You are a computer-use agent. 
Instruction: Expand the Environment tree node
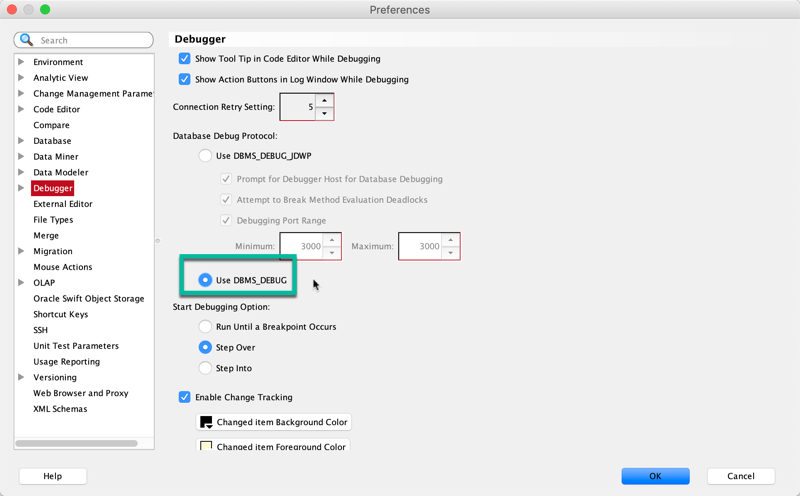pos(21,62)
